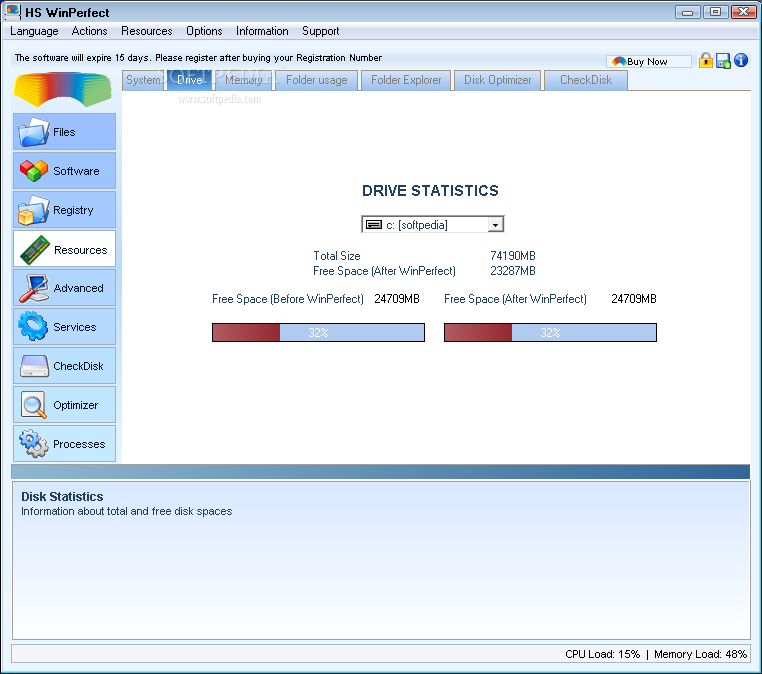Click the Total Size label
This screenshot has width=762, height=674.
(337, 256)
